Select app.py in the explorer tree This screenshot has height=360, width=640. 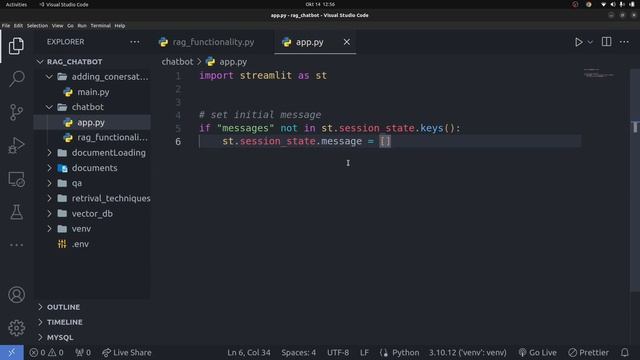click(92, 122)
